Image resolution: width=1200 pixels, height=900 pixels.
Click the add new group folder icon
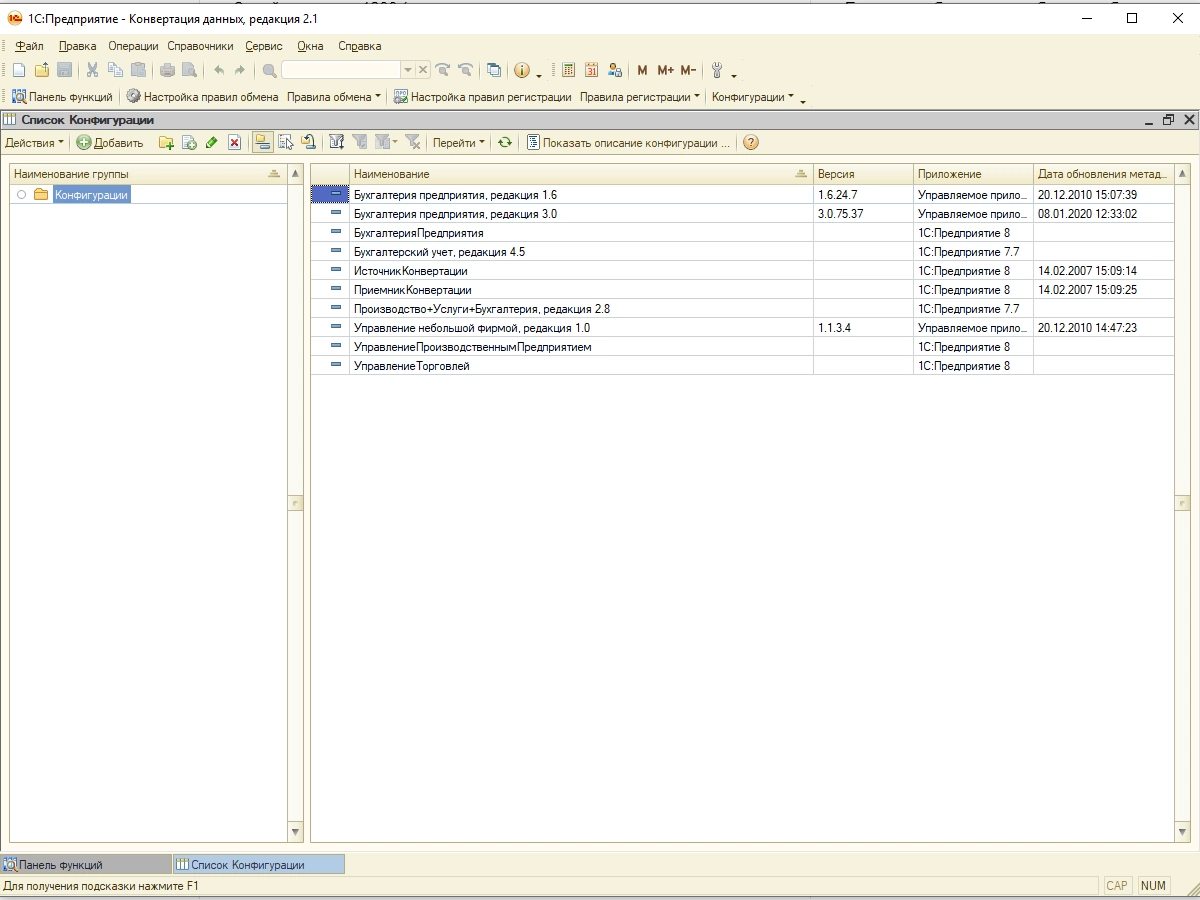[x=166, y=143]
